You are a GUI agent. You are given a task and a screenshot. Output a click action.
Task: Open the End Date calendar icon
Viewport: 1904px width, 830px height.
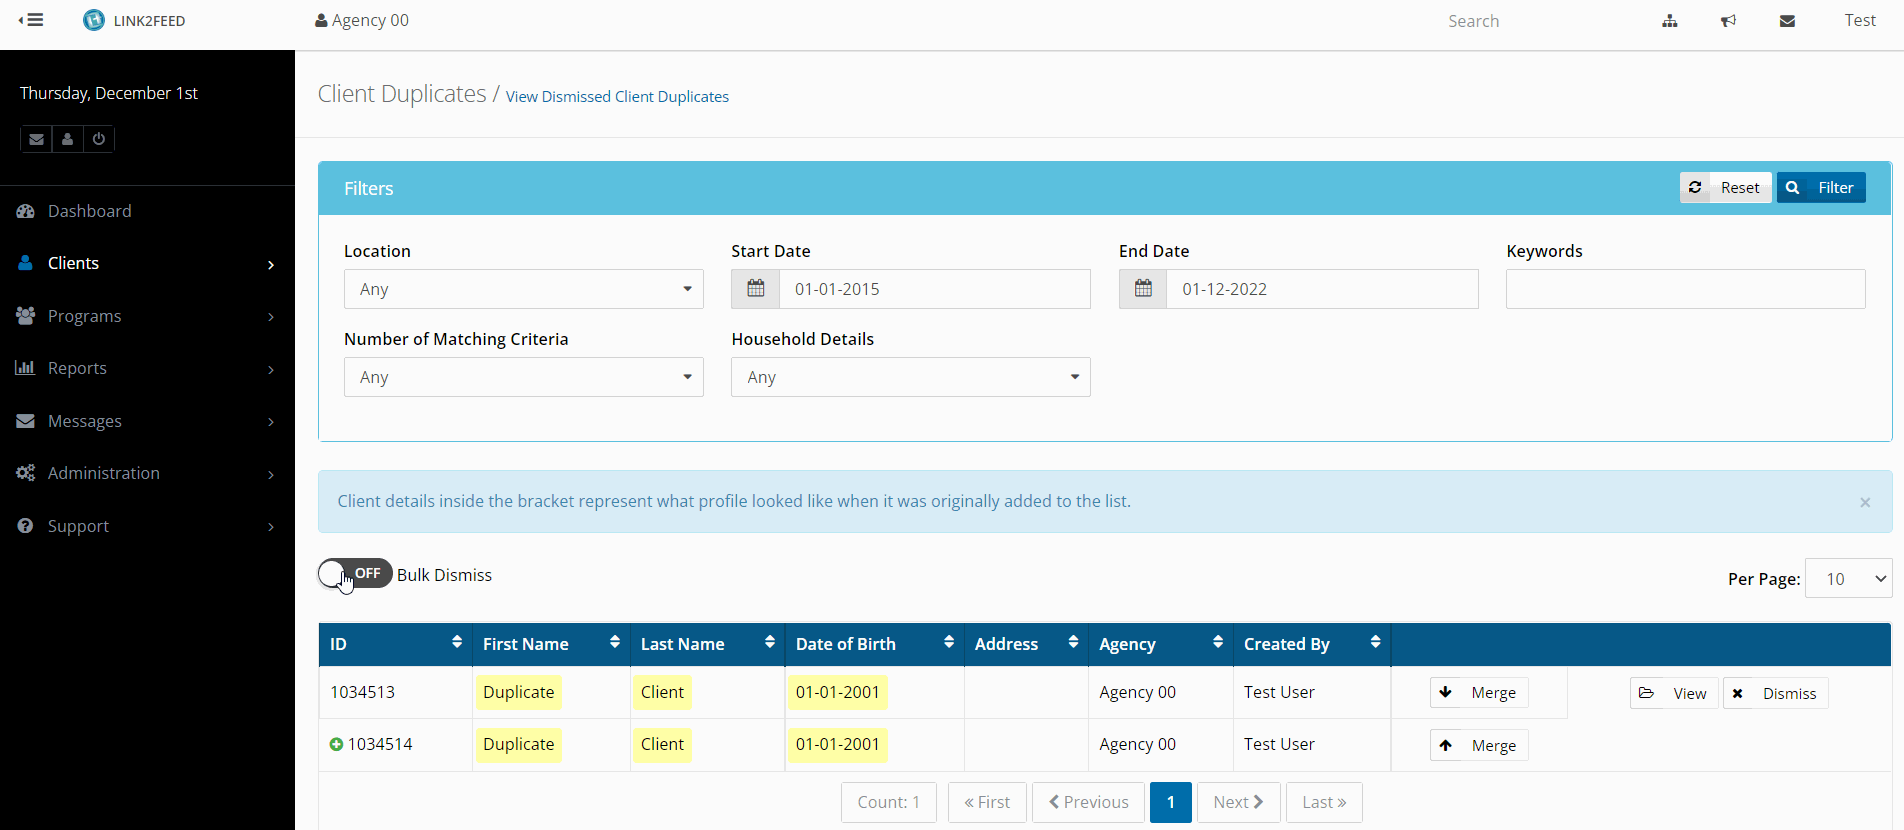pos(1143,289)
